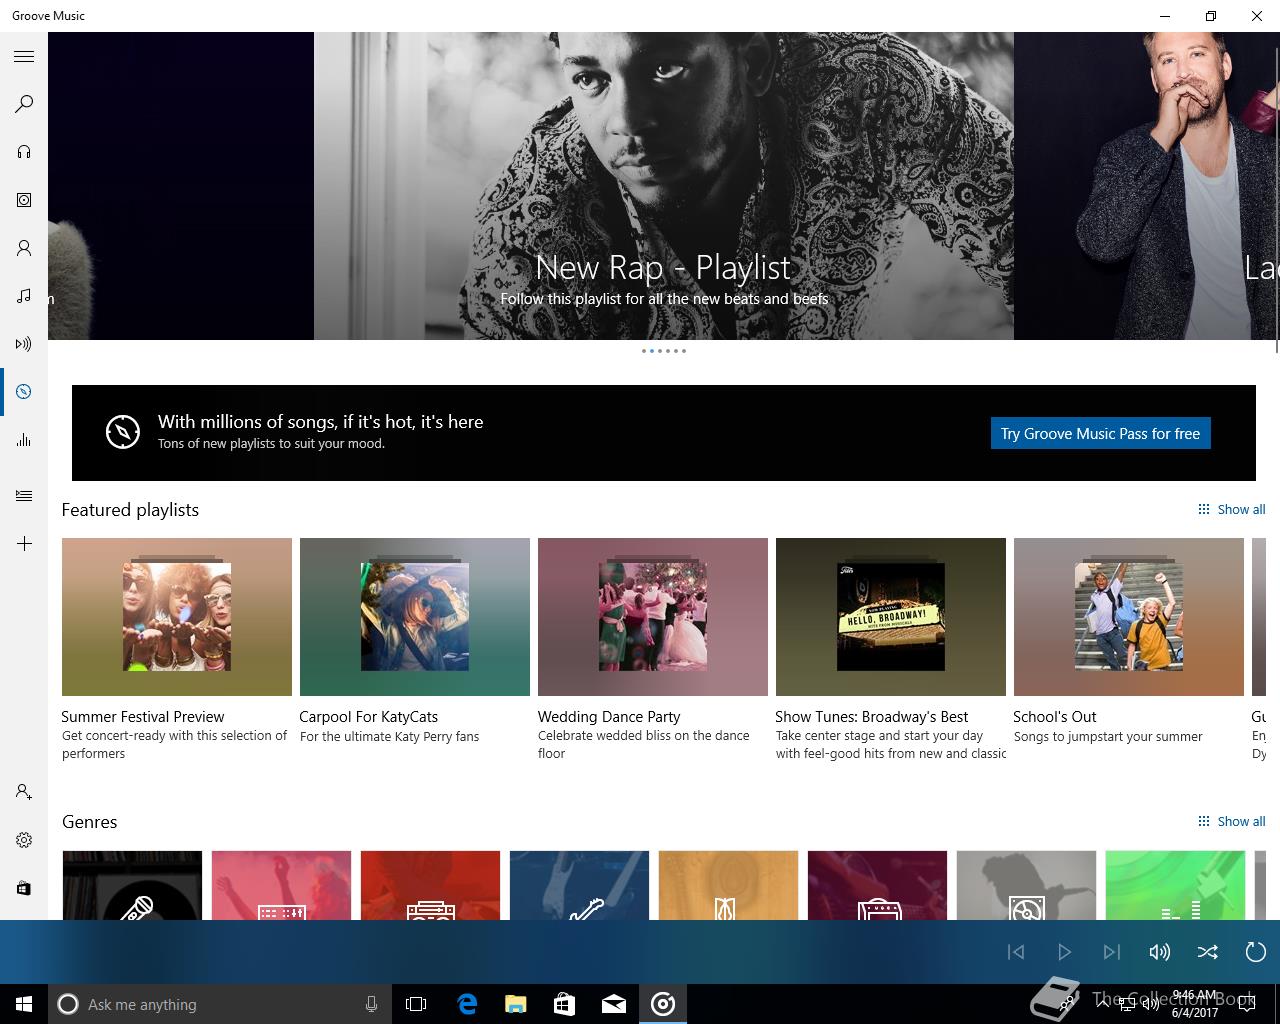Open Settings gear in sidebar
This screenshot has height=1024, width=1280.
coord(24,840)
